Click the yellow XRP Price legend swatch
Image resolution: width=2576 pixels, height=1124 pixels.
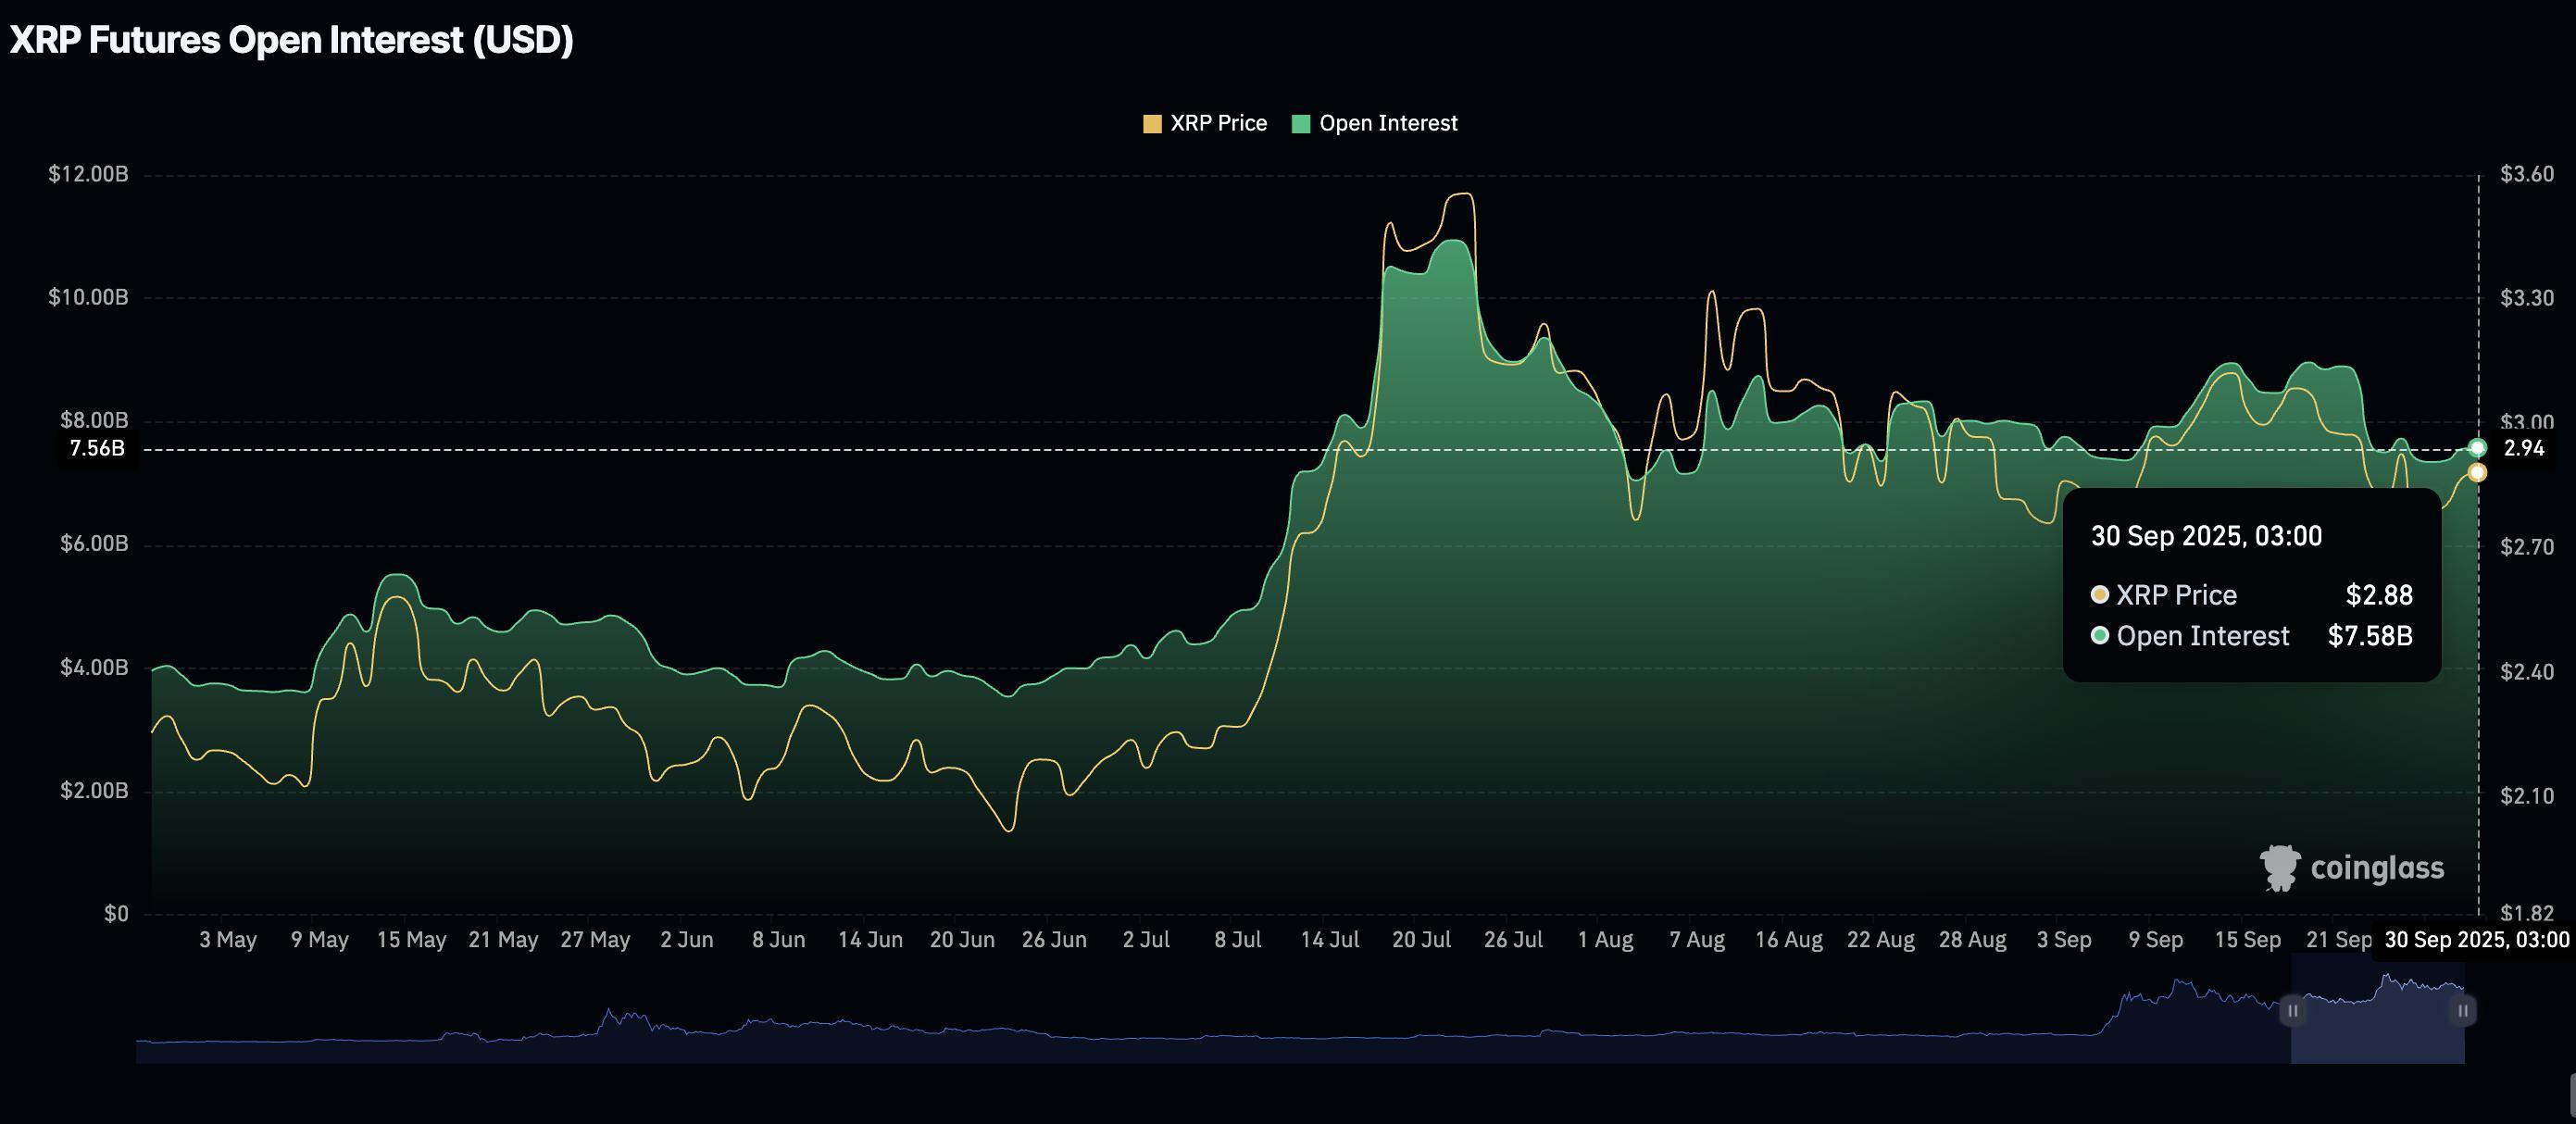pos(1152,122)
